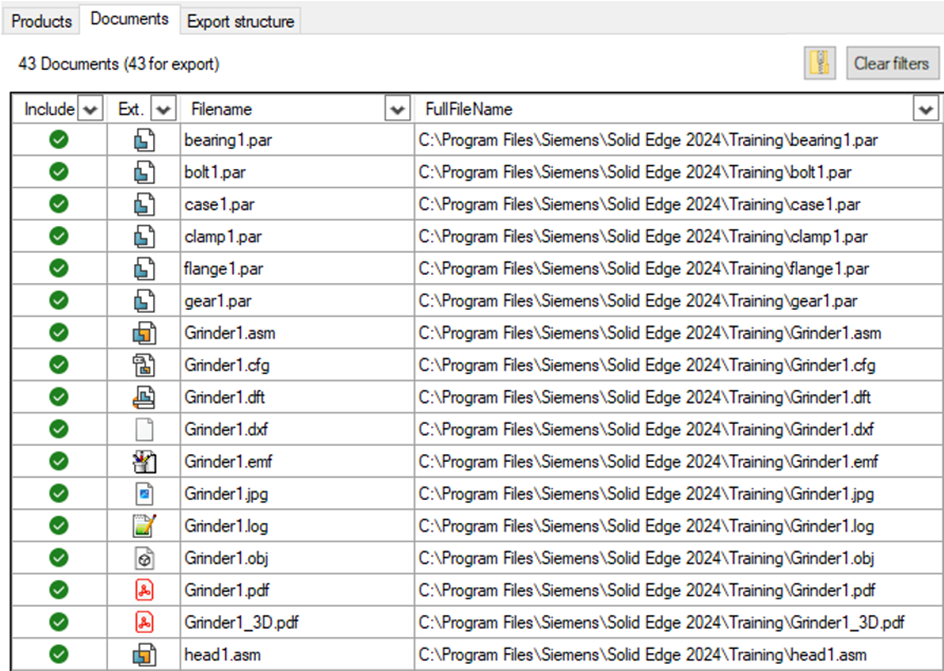Click the part icon for bolt1.par

coord(144,172)
